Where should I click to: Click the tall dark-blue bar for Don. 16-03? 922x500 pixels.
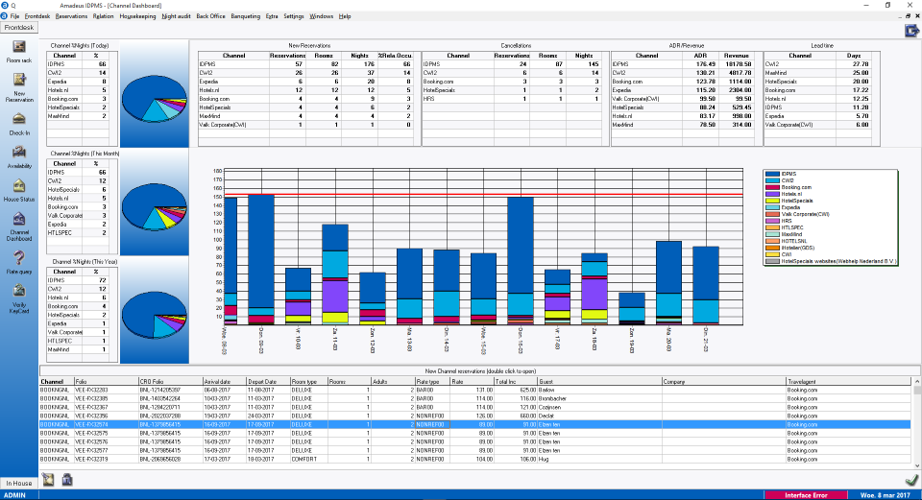click(x=520, y=245)
